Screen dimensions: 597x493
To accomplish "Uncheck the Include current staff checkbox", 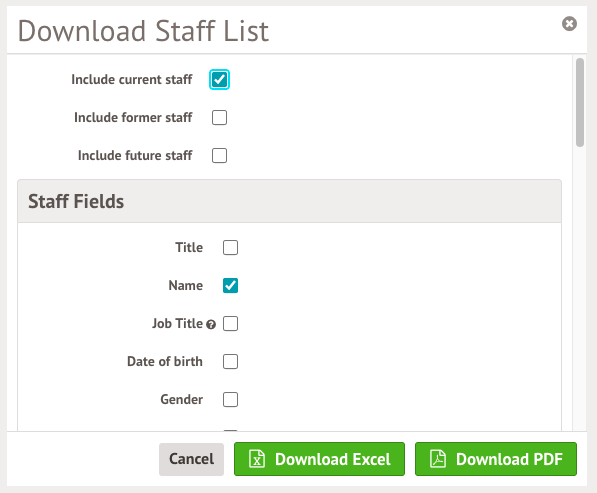I will click(219, 80).
